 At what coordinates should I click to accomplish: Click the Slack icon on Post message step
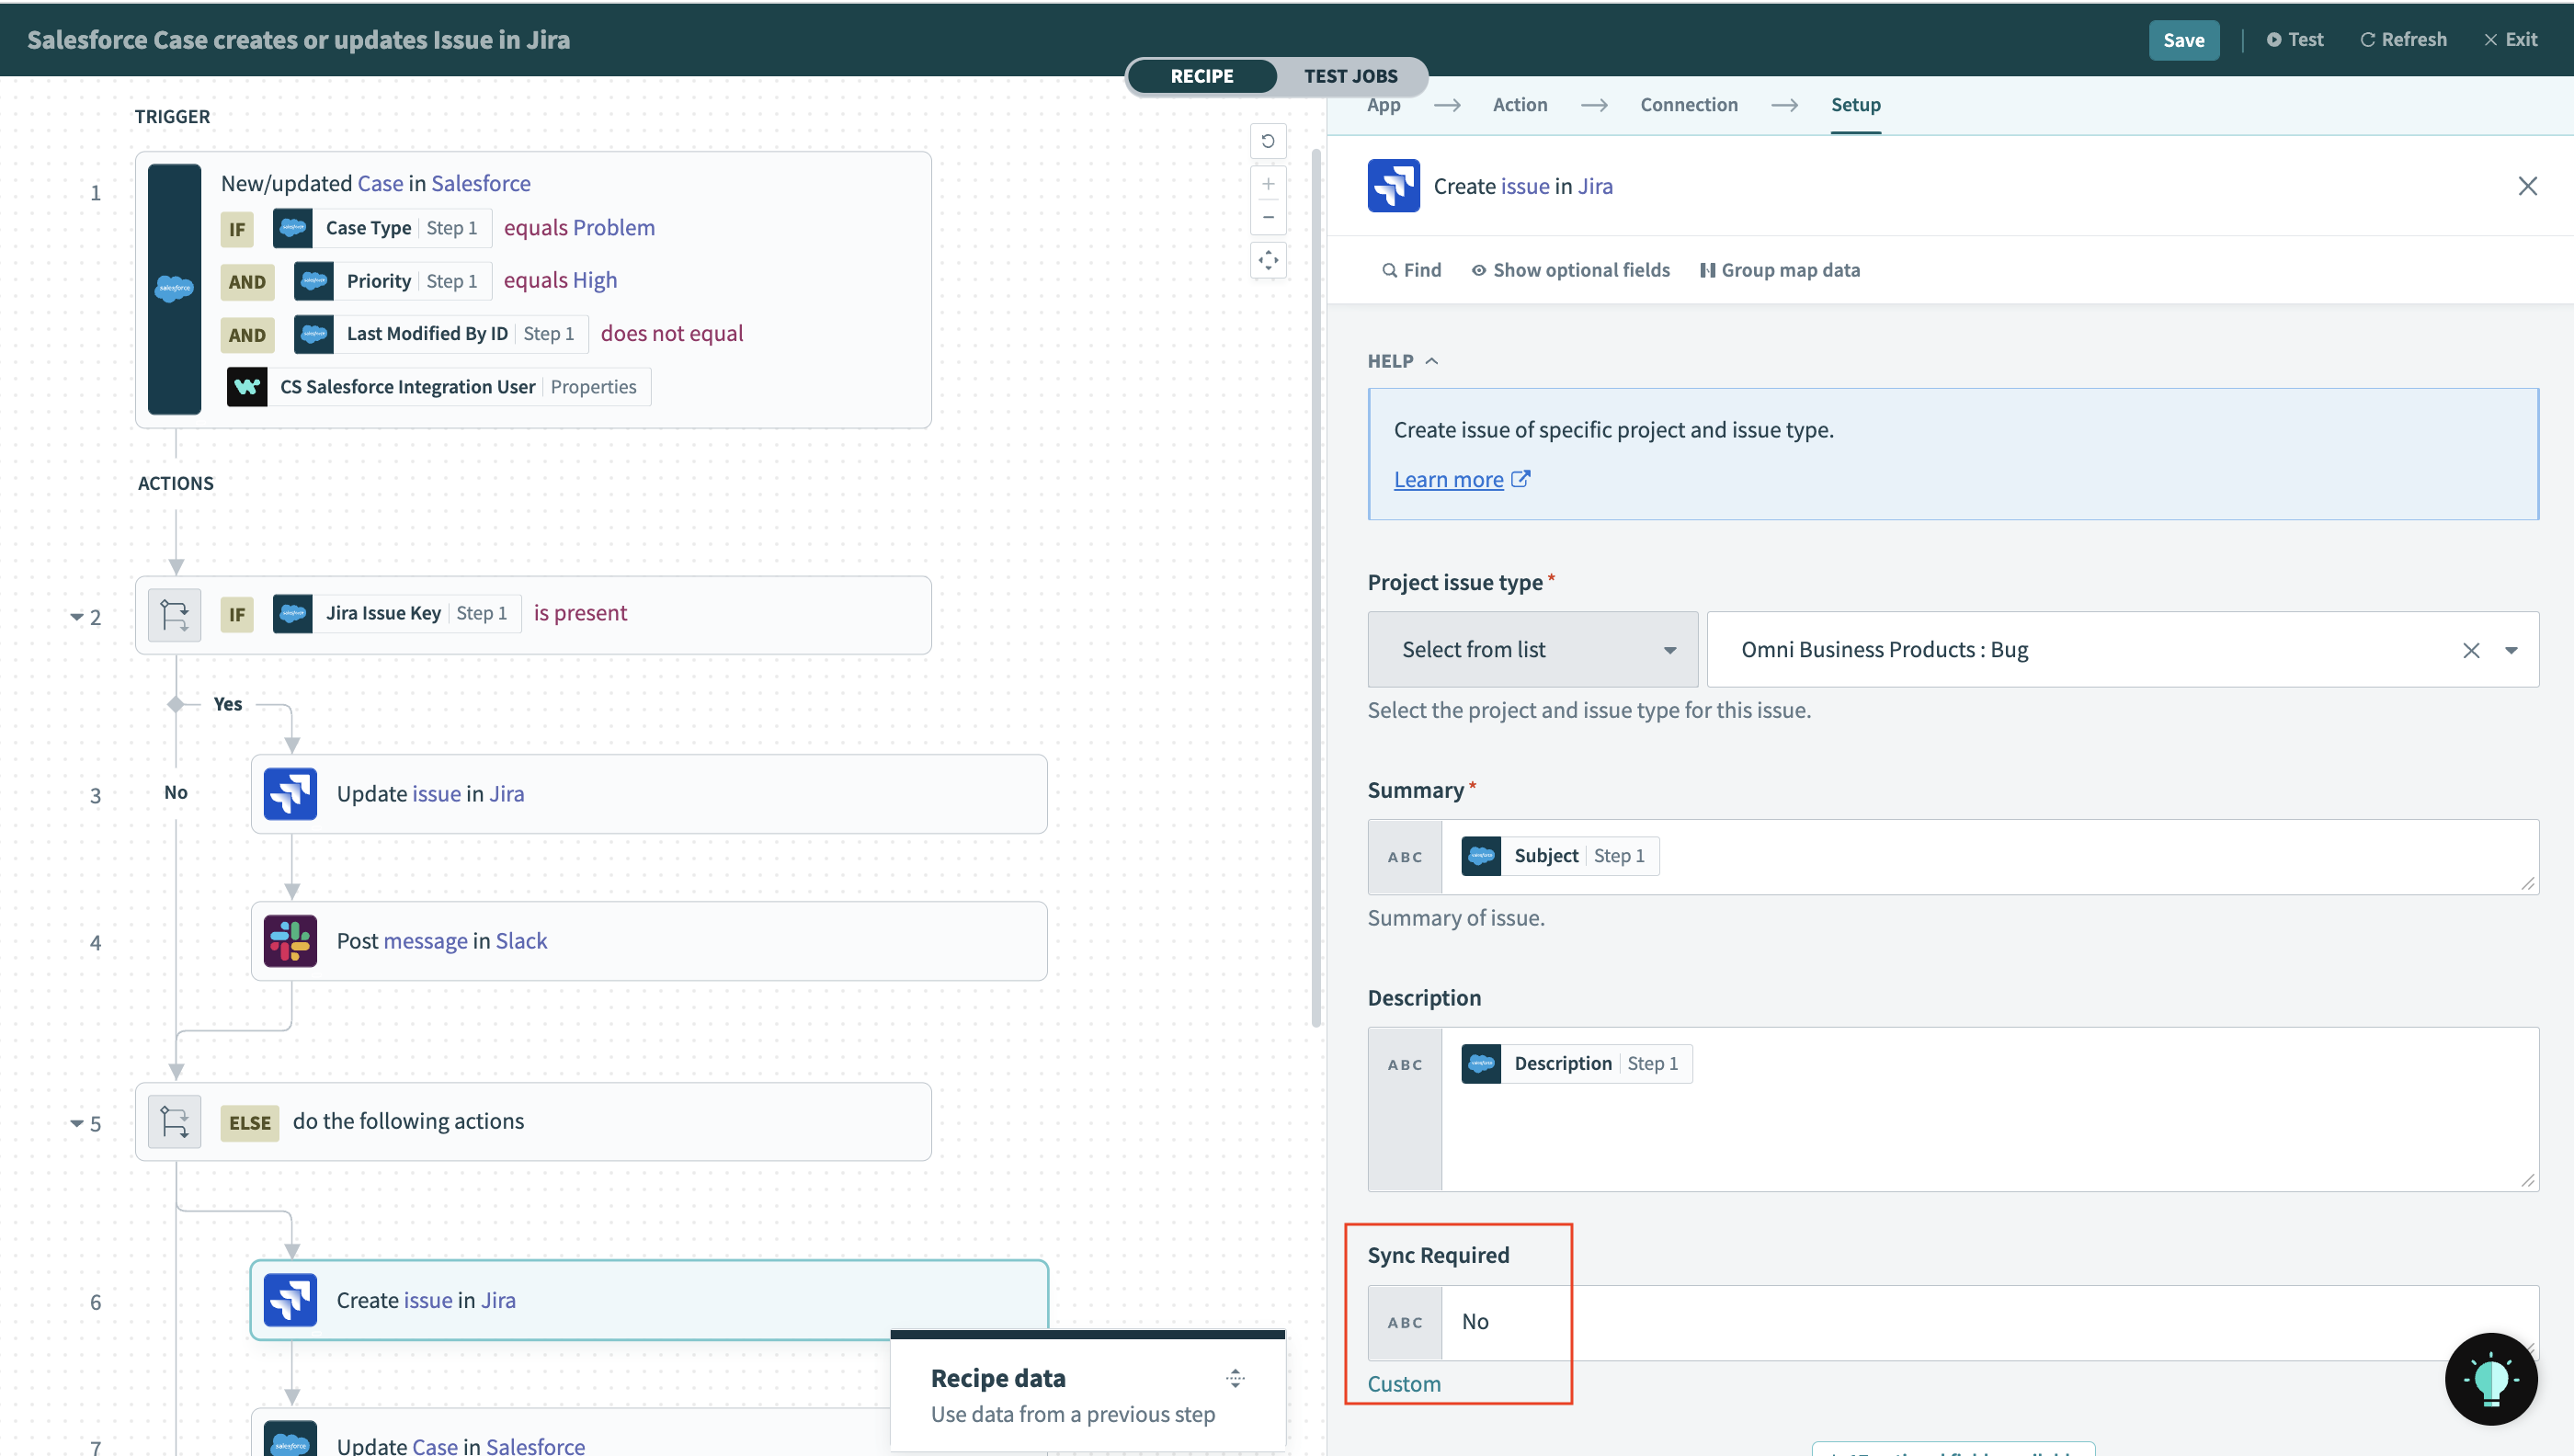pos(289,940)
